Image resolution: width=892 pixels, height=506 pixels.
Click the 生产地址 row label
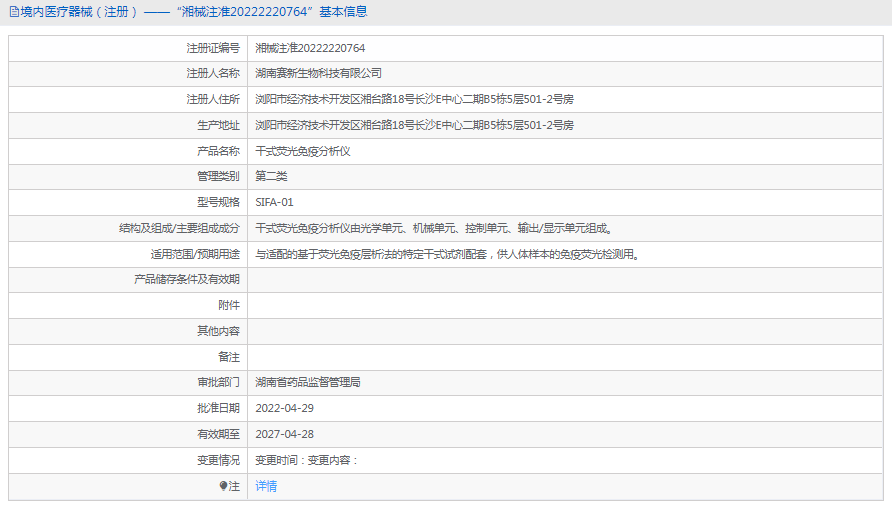click(218, 125)
